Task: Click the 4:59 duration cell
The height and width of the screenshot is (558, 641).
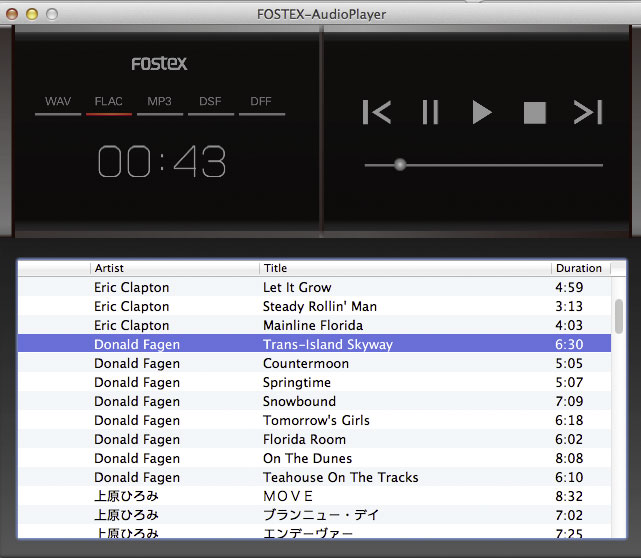Action: [569, 287]
